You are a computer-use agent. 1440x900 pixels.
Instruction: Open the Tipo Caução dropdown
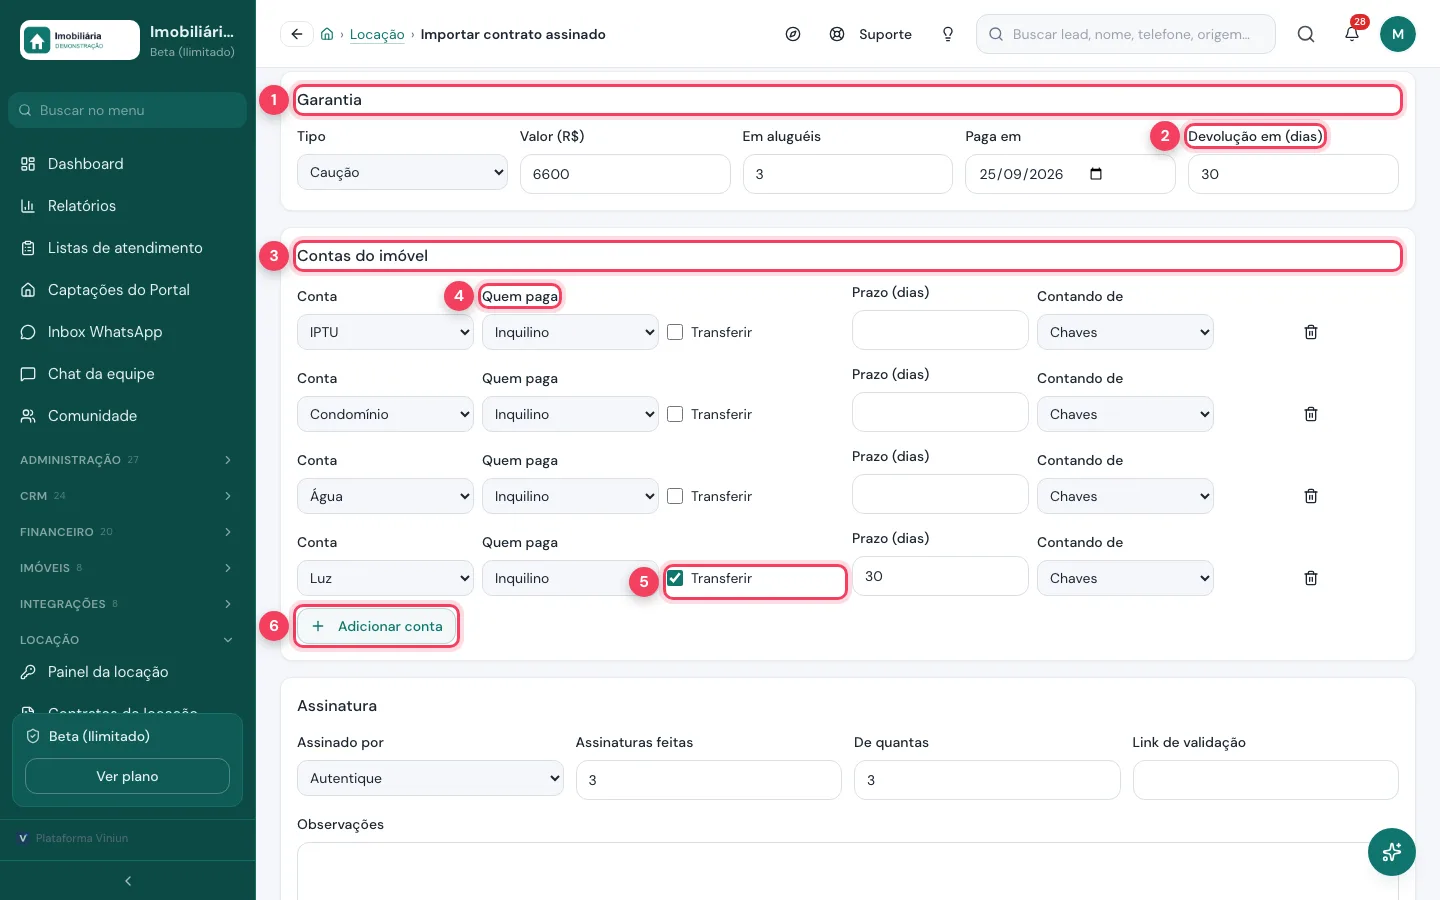click(402, 172)
